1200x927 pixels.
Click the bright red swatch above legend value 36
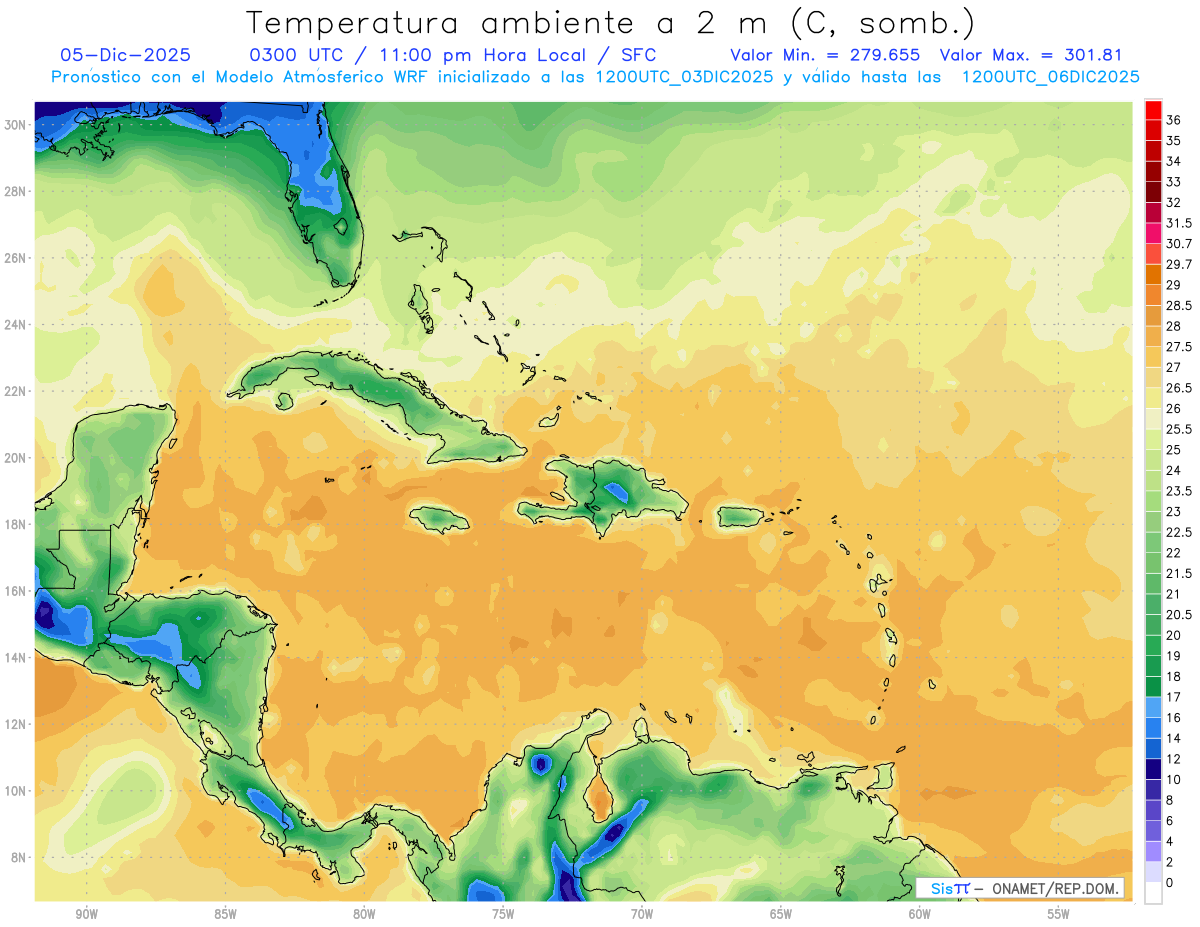click(1153, 110)
